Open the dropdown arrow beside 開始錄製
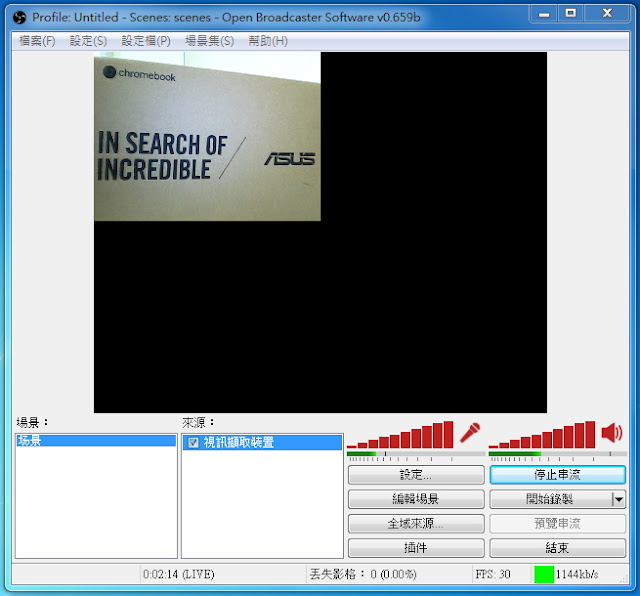The height and width of the screenshot is (596, 640). click(x=619, y=499)
